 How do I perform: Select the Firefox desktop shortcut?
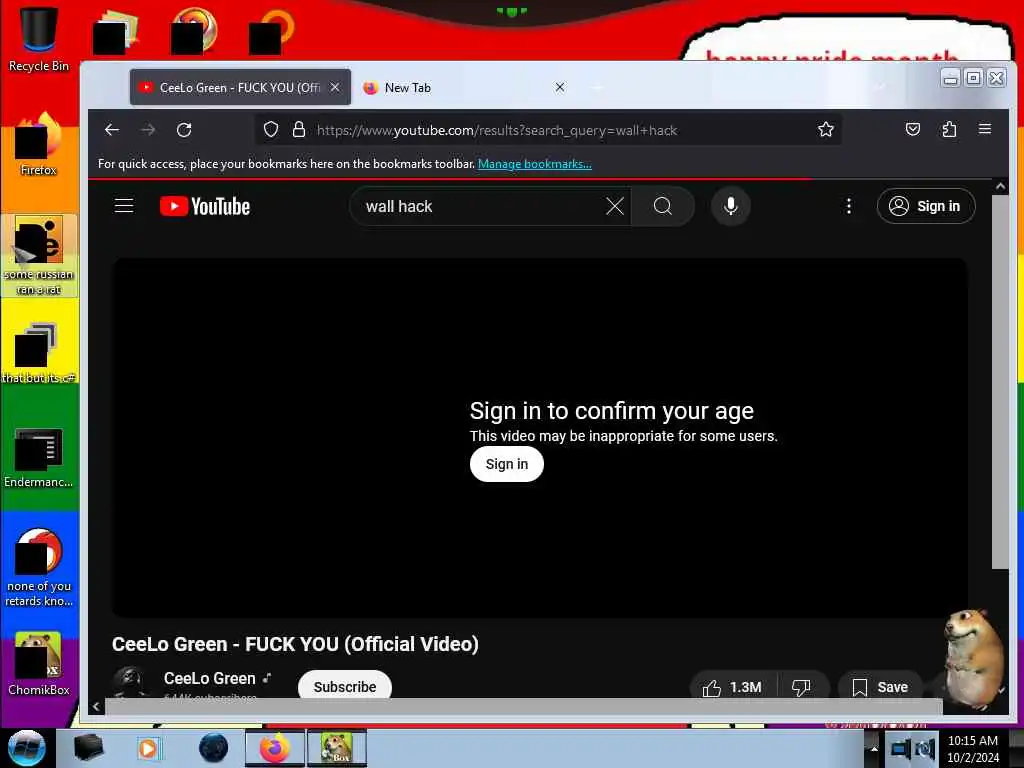[39, 145]
